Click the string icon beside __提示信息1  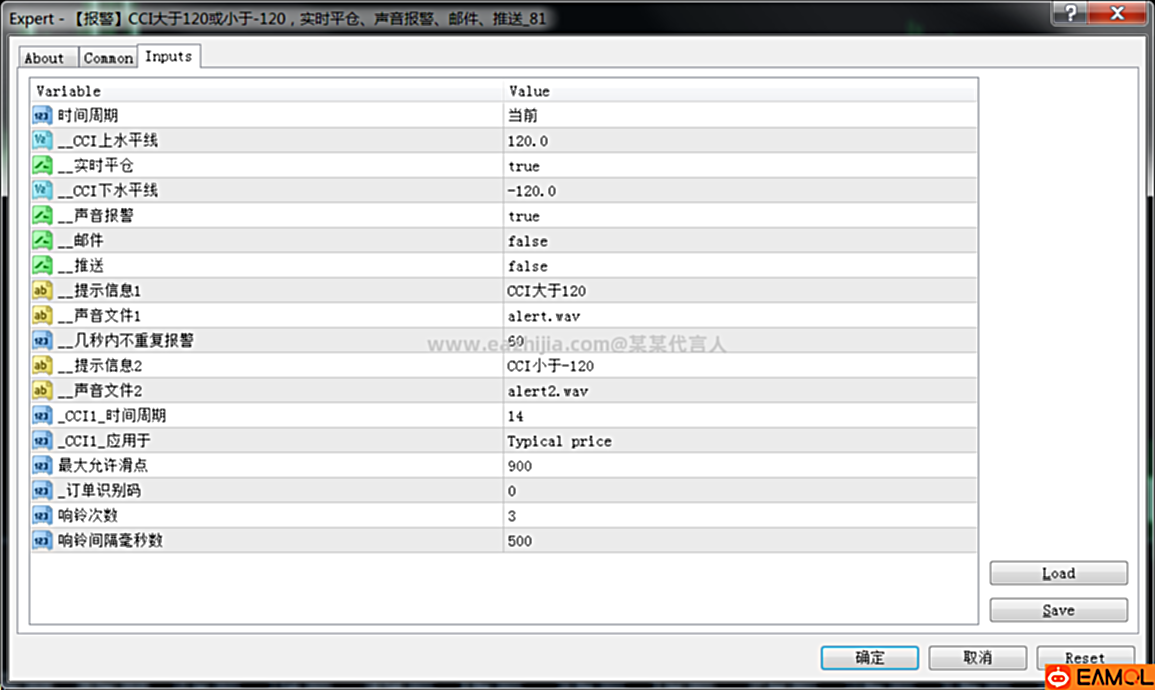pyautogui.click(x=42, y=291)
